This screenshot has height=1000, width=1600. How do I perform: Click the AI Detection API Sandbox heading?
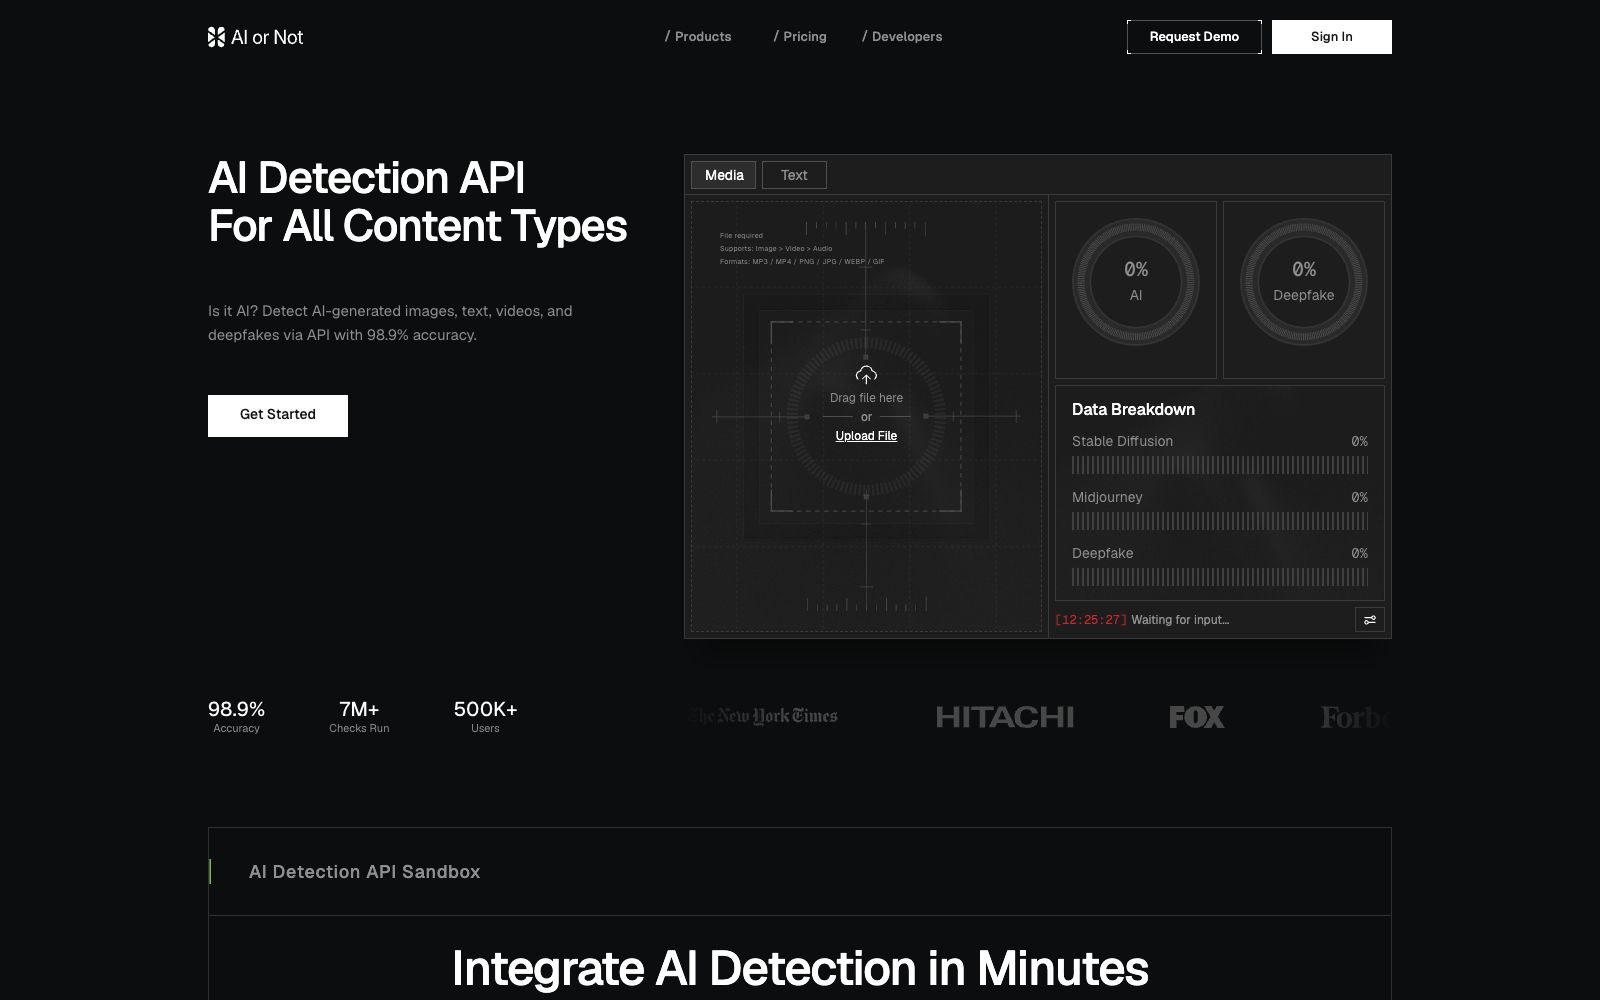click(364, 872)
